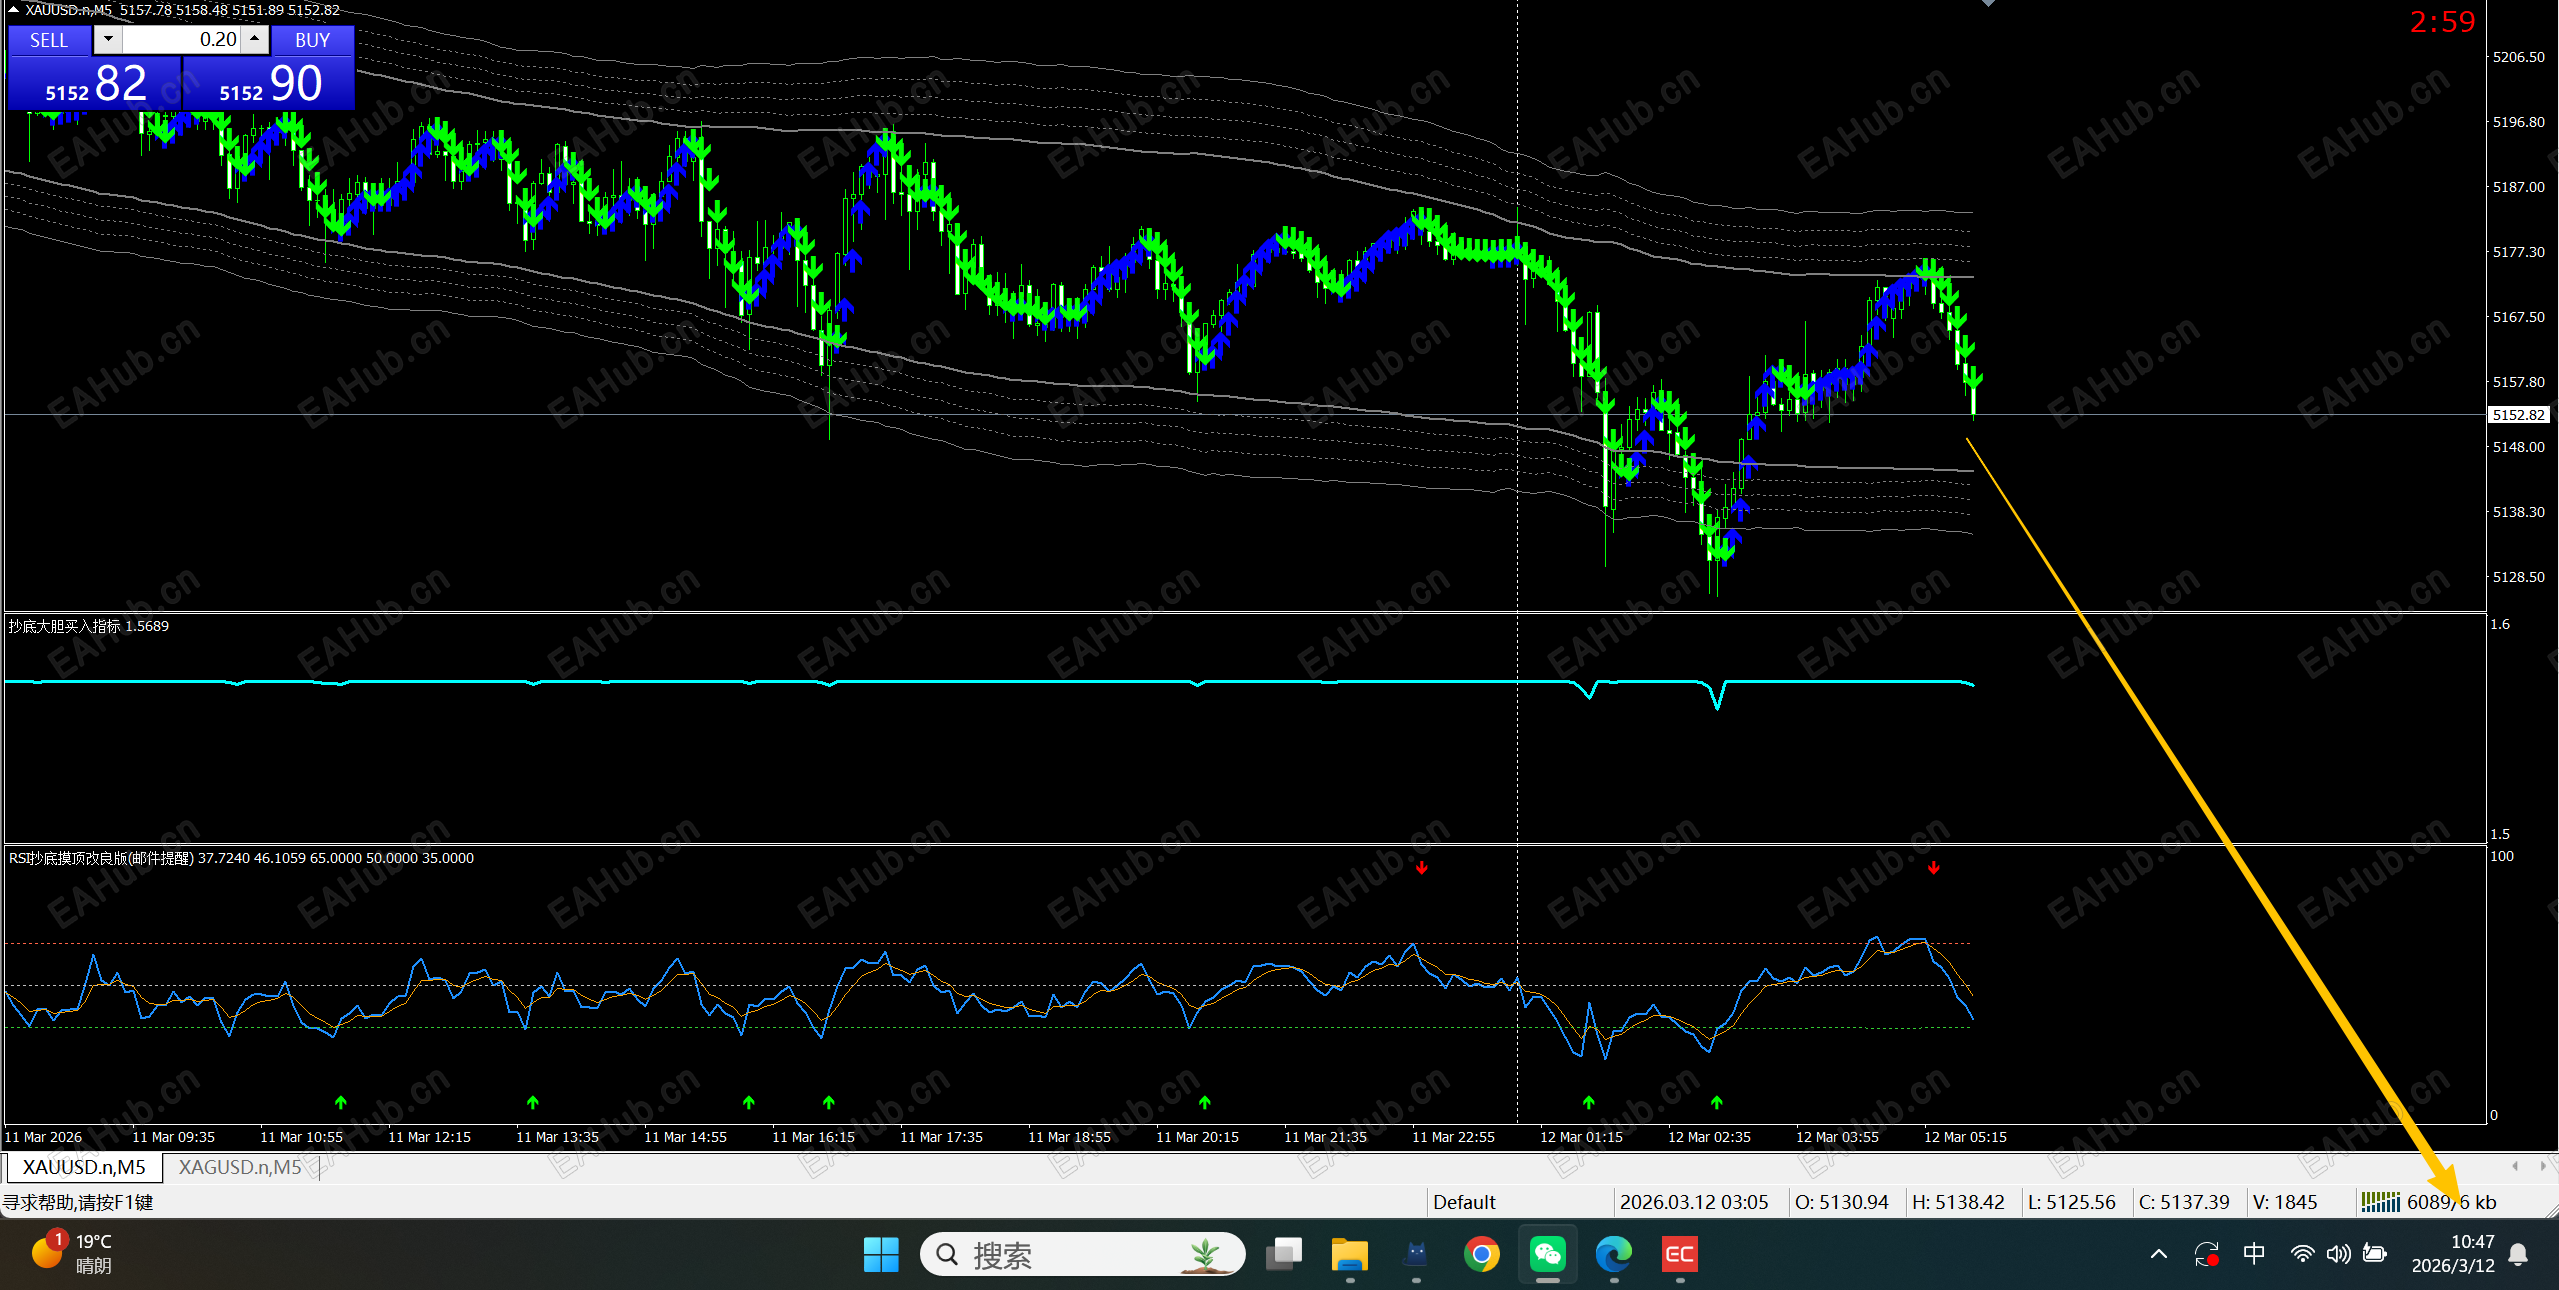Open the WeChat app in the taskbar
The height and width of the screenshot is (1290, 2559).
click(x=1547, y=1254)
